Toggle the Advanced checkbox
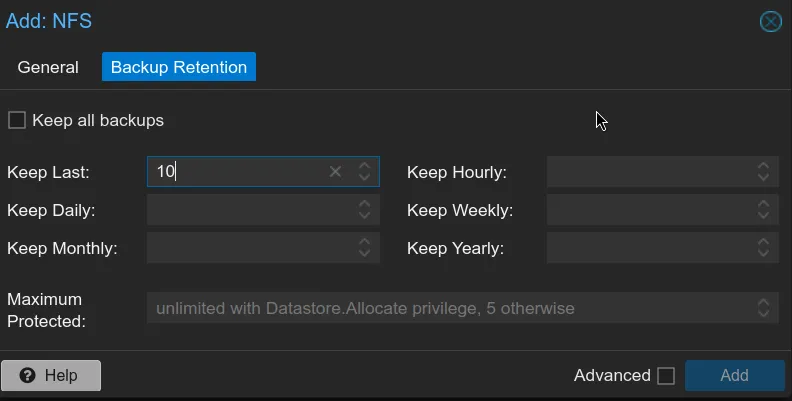 click(666, 376)
